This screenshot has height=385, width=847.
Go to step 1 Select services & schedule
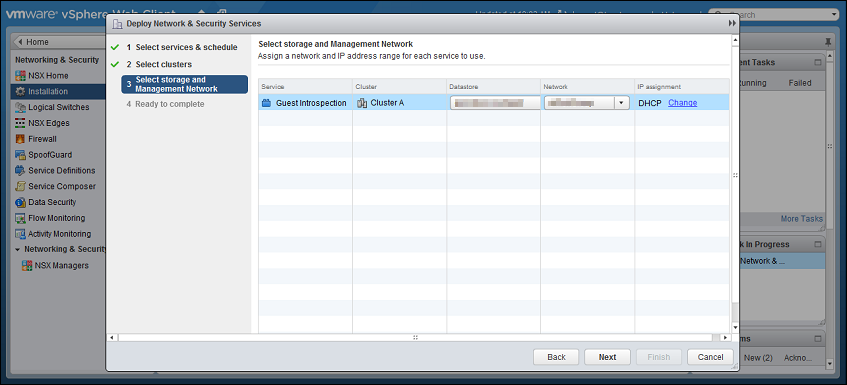click(182, 48)
